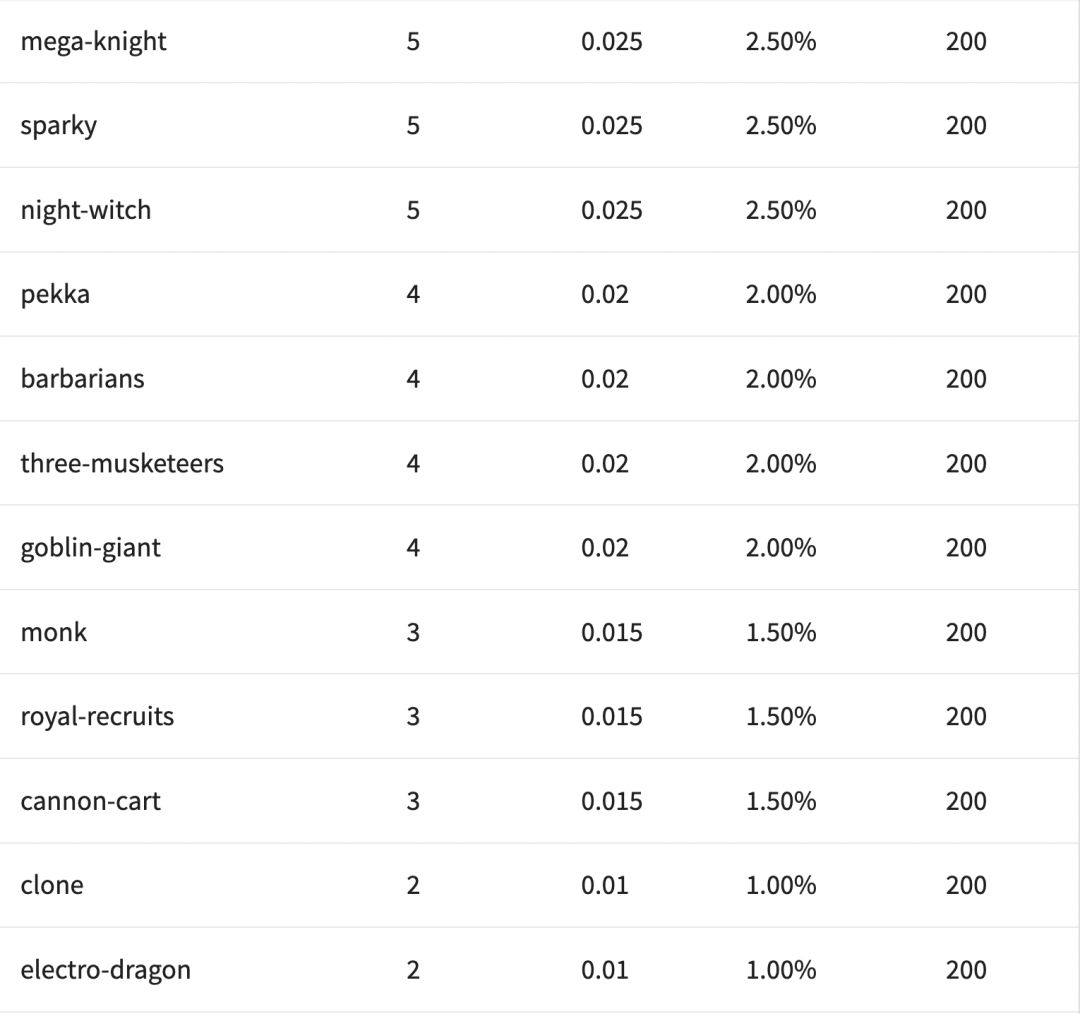Select the 2.00% cell in barbarians row
This screenshot has height=1014, width=1080.
tap(781, 379)
